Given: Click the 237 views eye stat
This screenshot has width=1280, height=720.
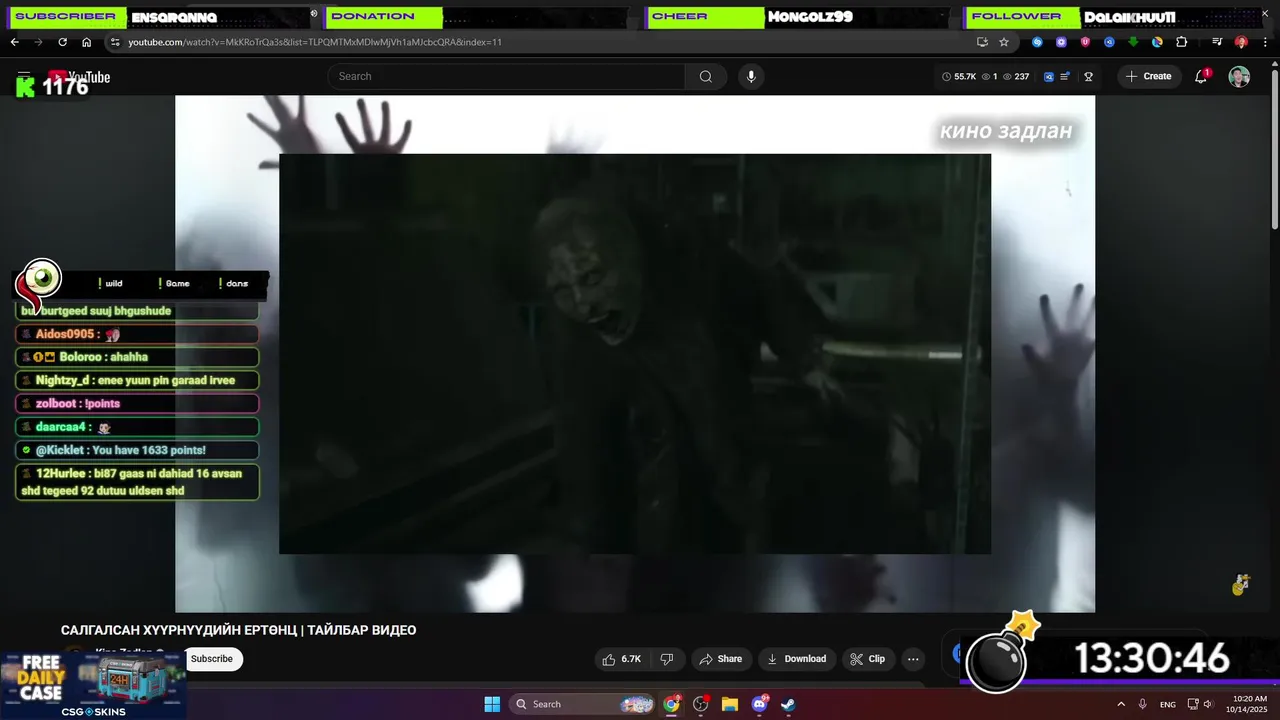Looking at the screenshot, I should tap(1016, 76).
